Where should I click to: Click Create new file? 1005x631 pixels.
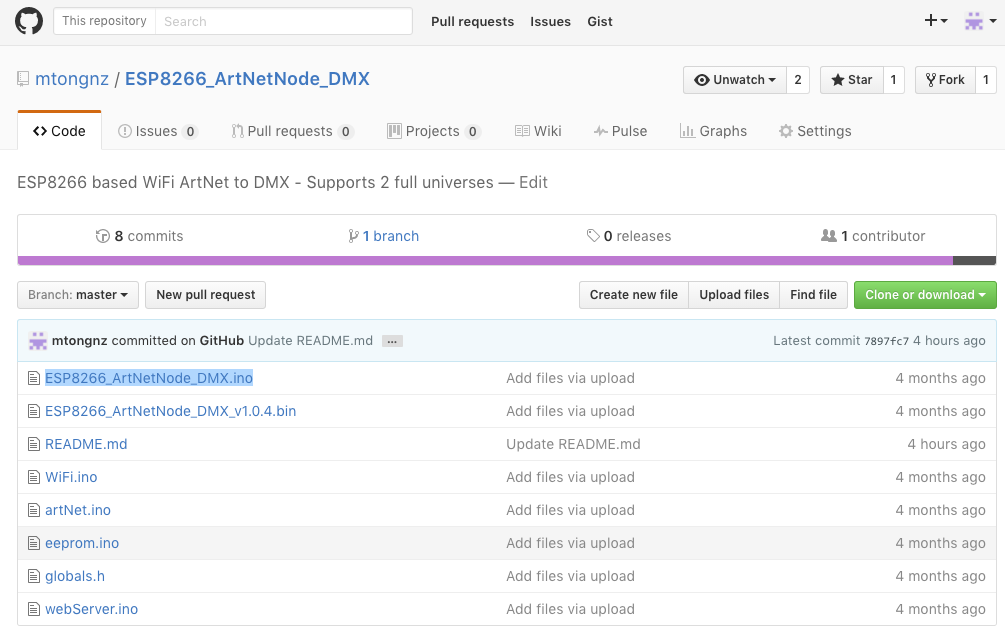tap(634, 295)
